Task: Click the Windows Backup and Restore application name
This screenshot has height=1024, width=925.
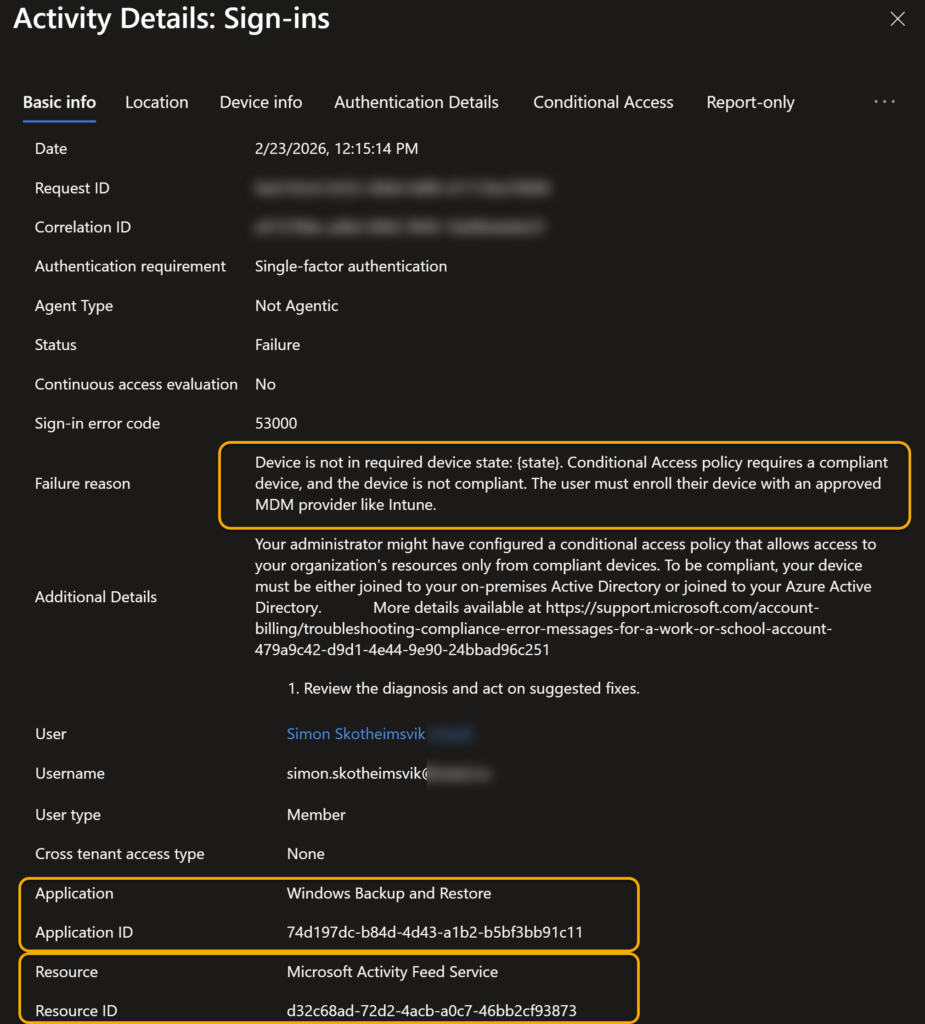Action: [x=389, y=893]
